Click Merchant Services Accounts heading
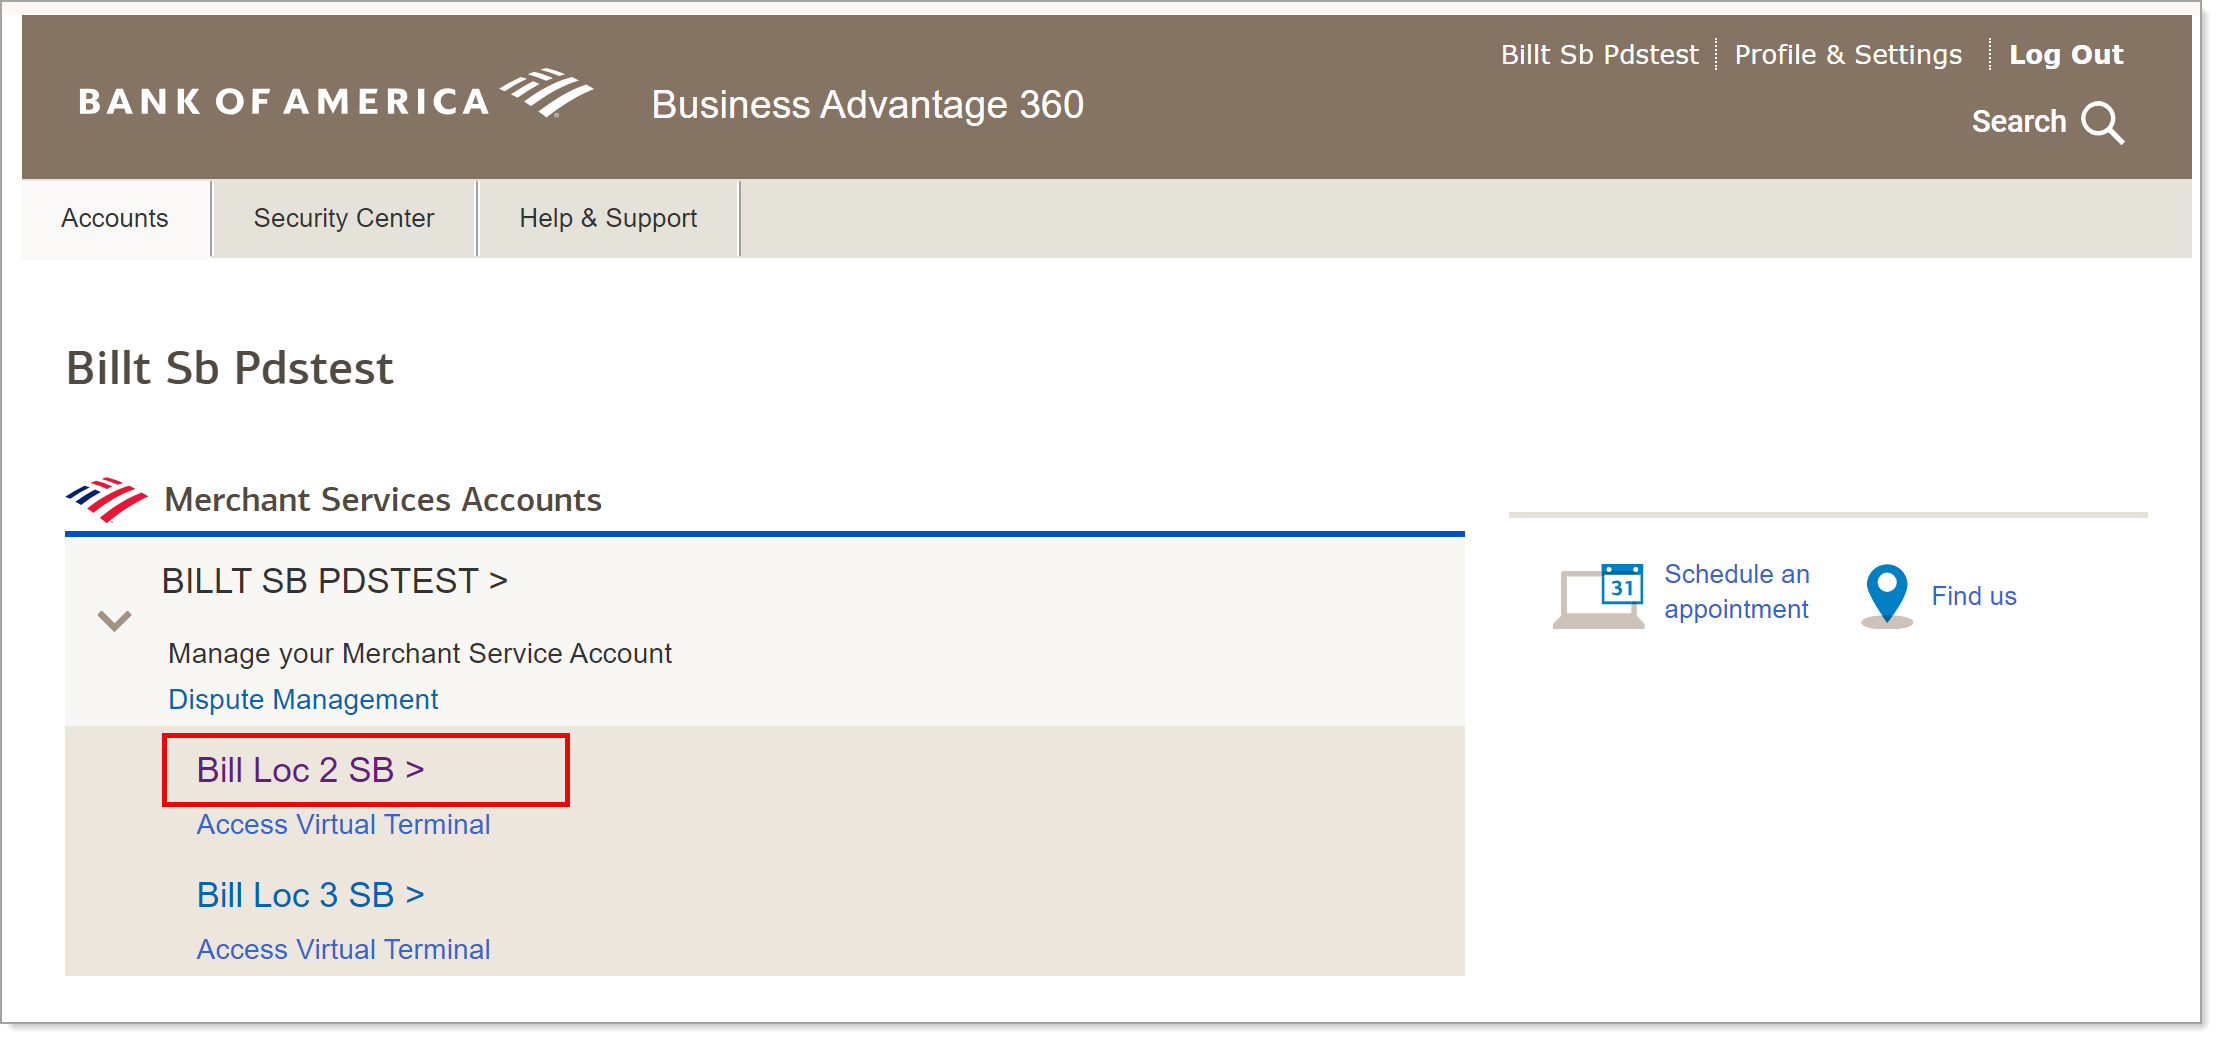 click(x=383, y=499)
